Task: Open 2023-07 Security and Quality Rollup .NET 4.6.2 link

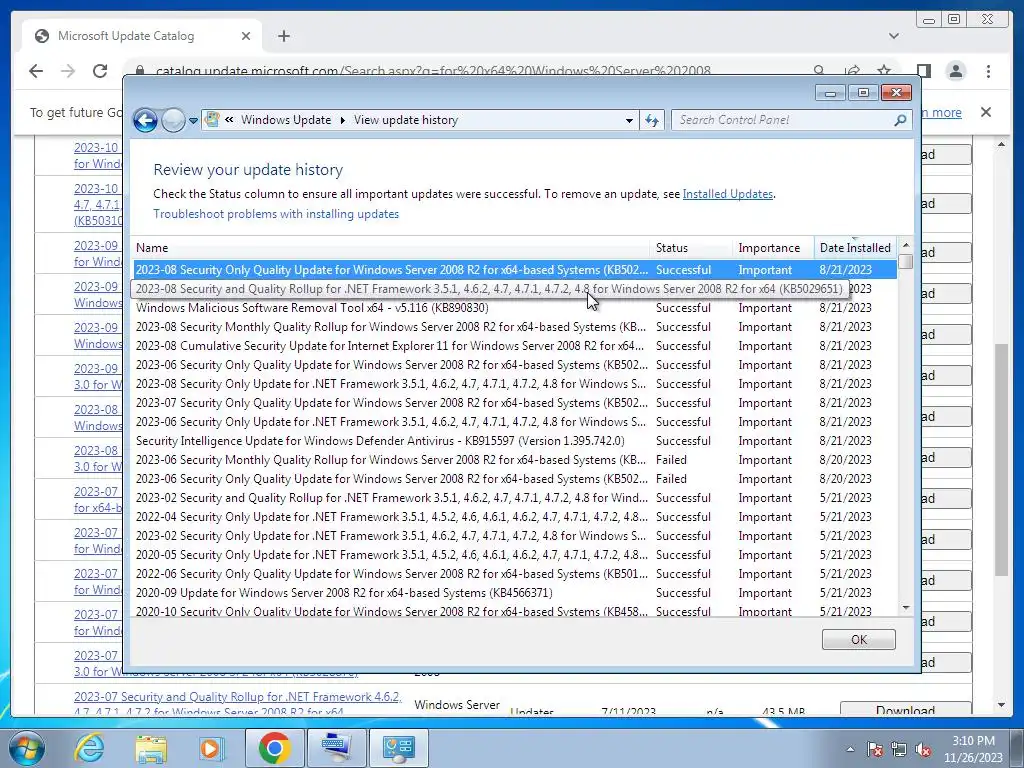Action: [238, 704]
